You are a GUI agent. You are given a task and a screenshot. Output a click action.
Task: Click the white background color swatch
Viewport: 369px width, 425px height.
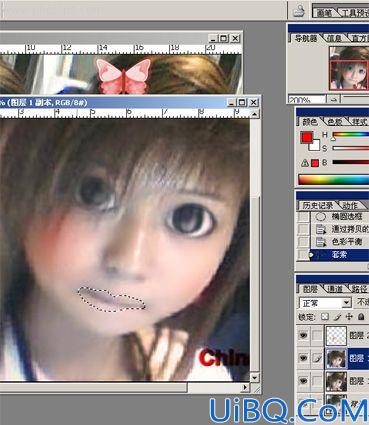coord(315,146)
